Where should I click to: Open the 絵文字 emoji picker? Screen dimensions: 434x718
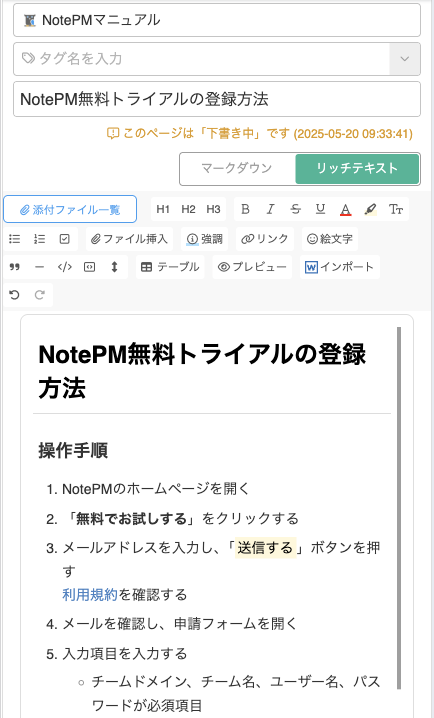click(x=330, y=239)
